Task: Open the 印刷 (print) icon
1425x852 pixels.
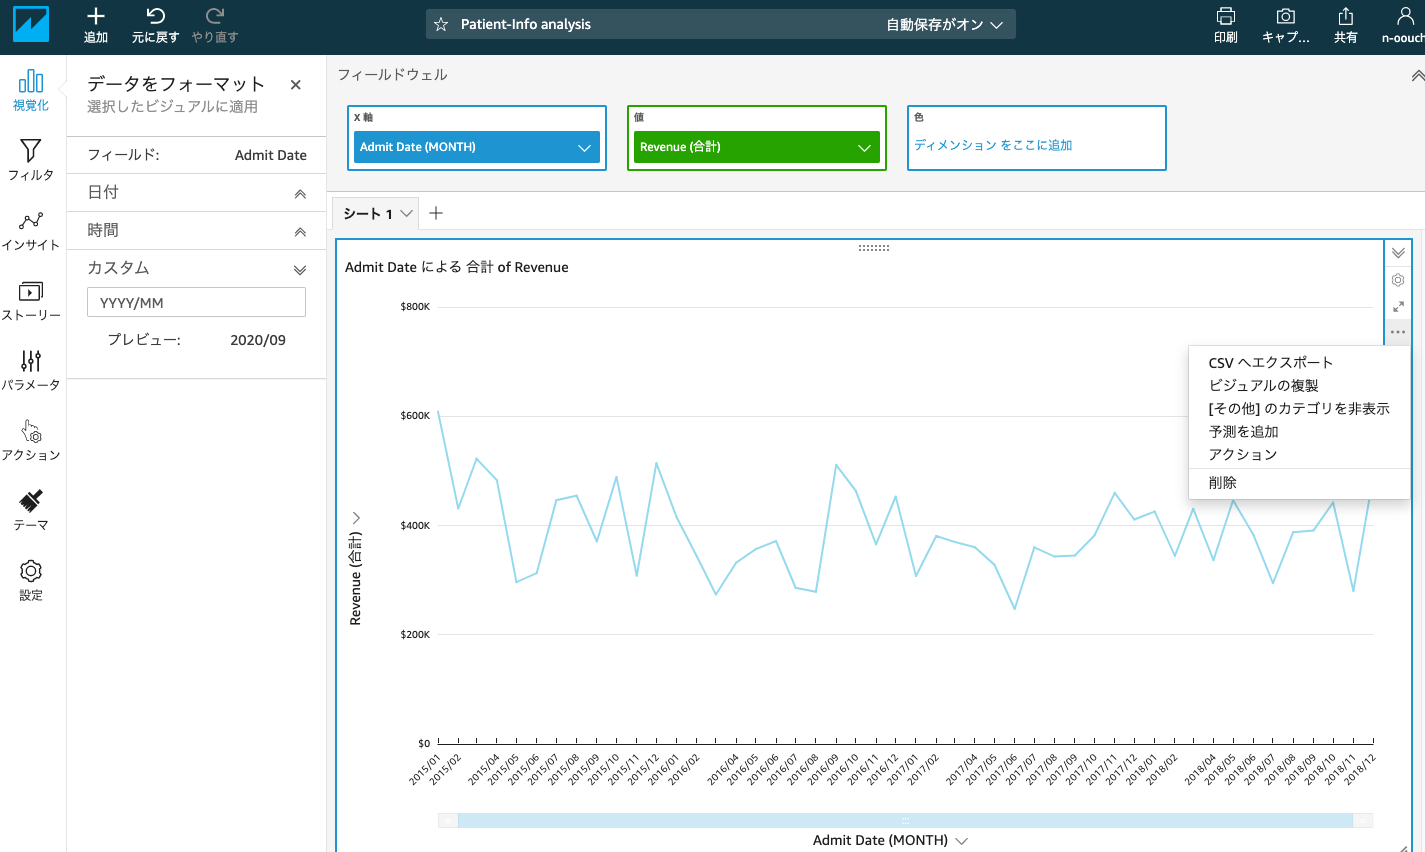Action: pos(1226,16)
